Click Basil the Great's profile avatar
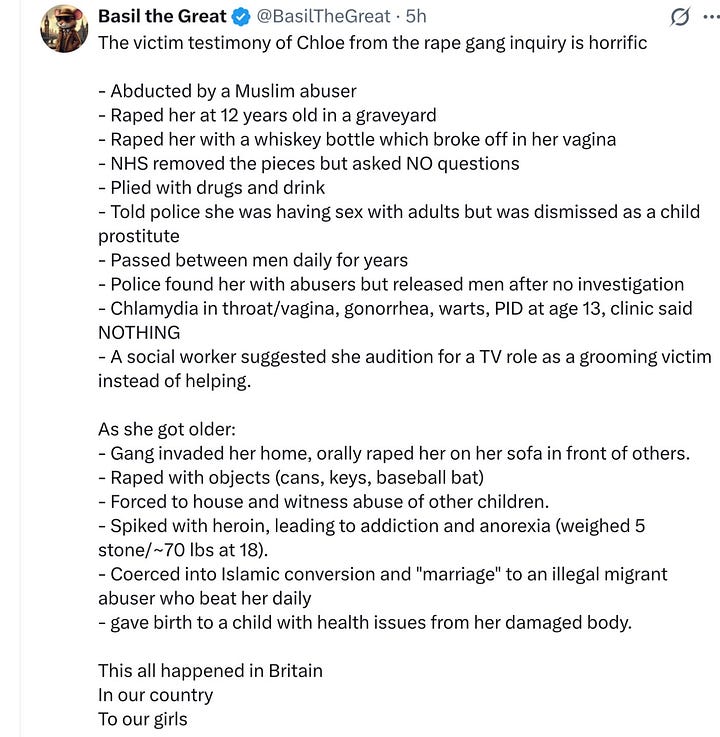The height and width of the screenshot is (737, 720). (x=64, y=28)
